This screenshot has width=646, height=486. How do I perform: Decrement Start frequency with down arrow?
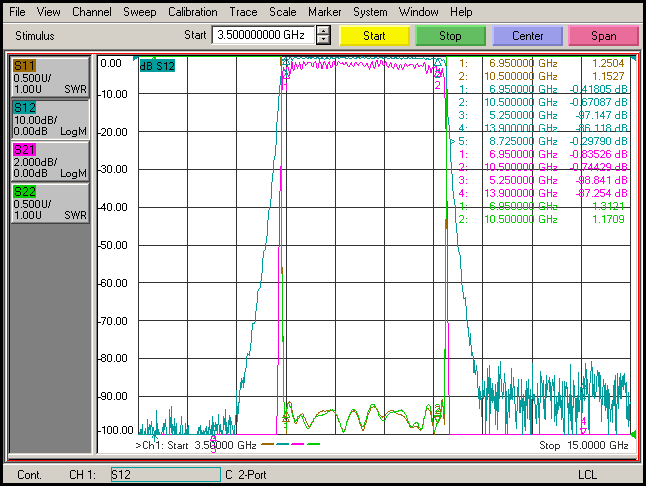[323, 40]
